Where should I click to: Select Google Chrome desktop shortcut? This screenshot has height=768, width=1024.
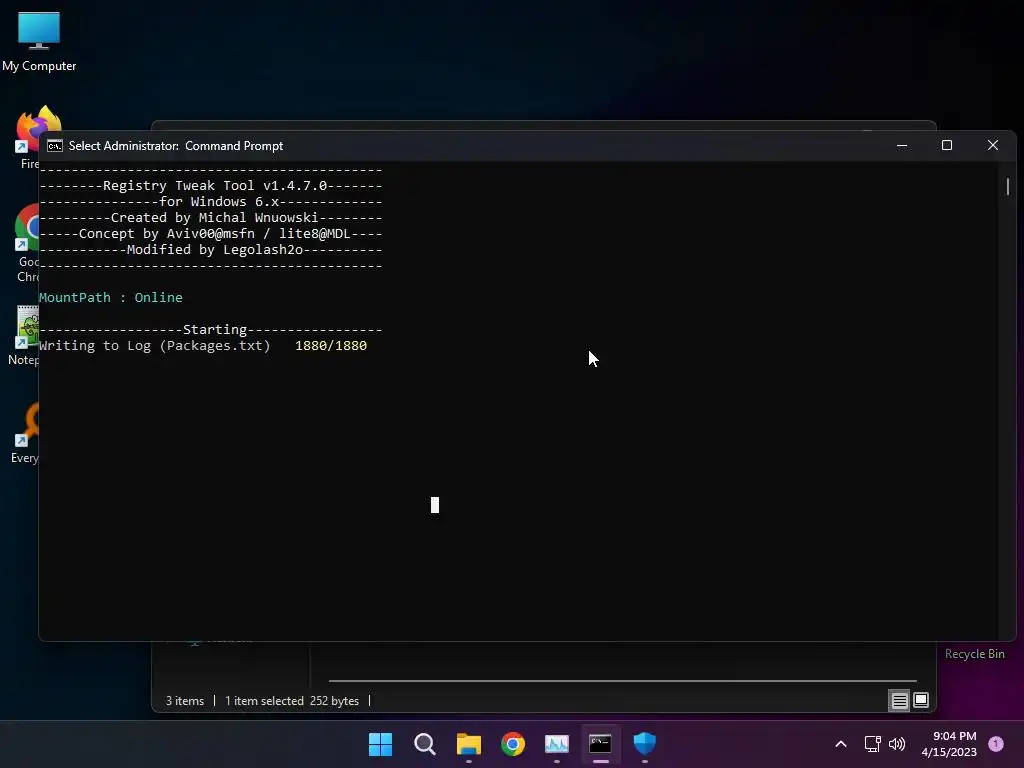pyautogui.click(x=27, y=243)
